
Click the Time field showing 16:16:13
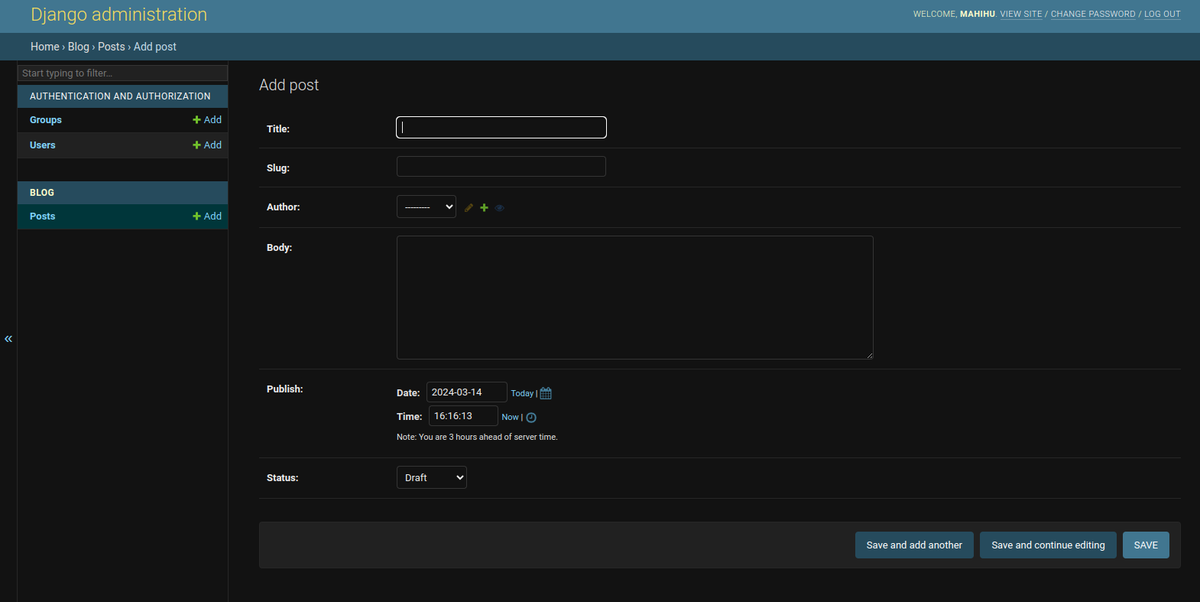463,416
